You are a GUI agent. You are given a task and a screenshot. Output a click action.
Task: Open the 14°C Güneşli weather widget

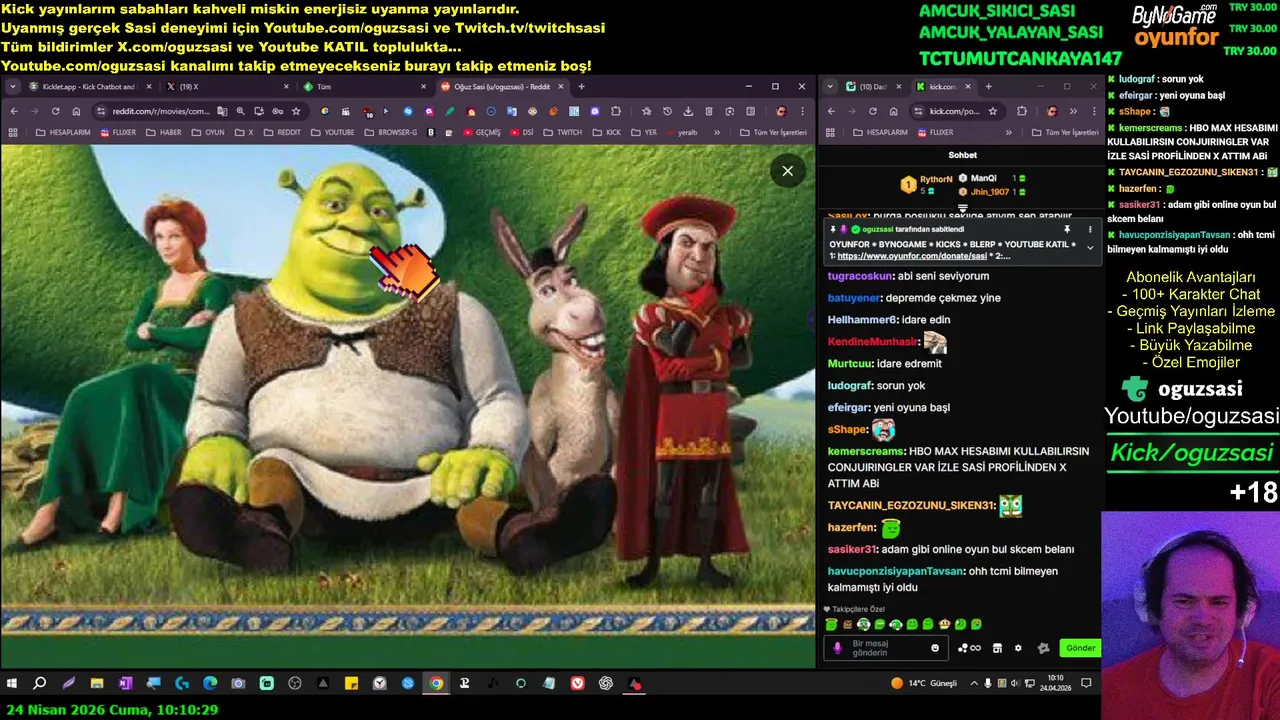[x=923, y=684]
